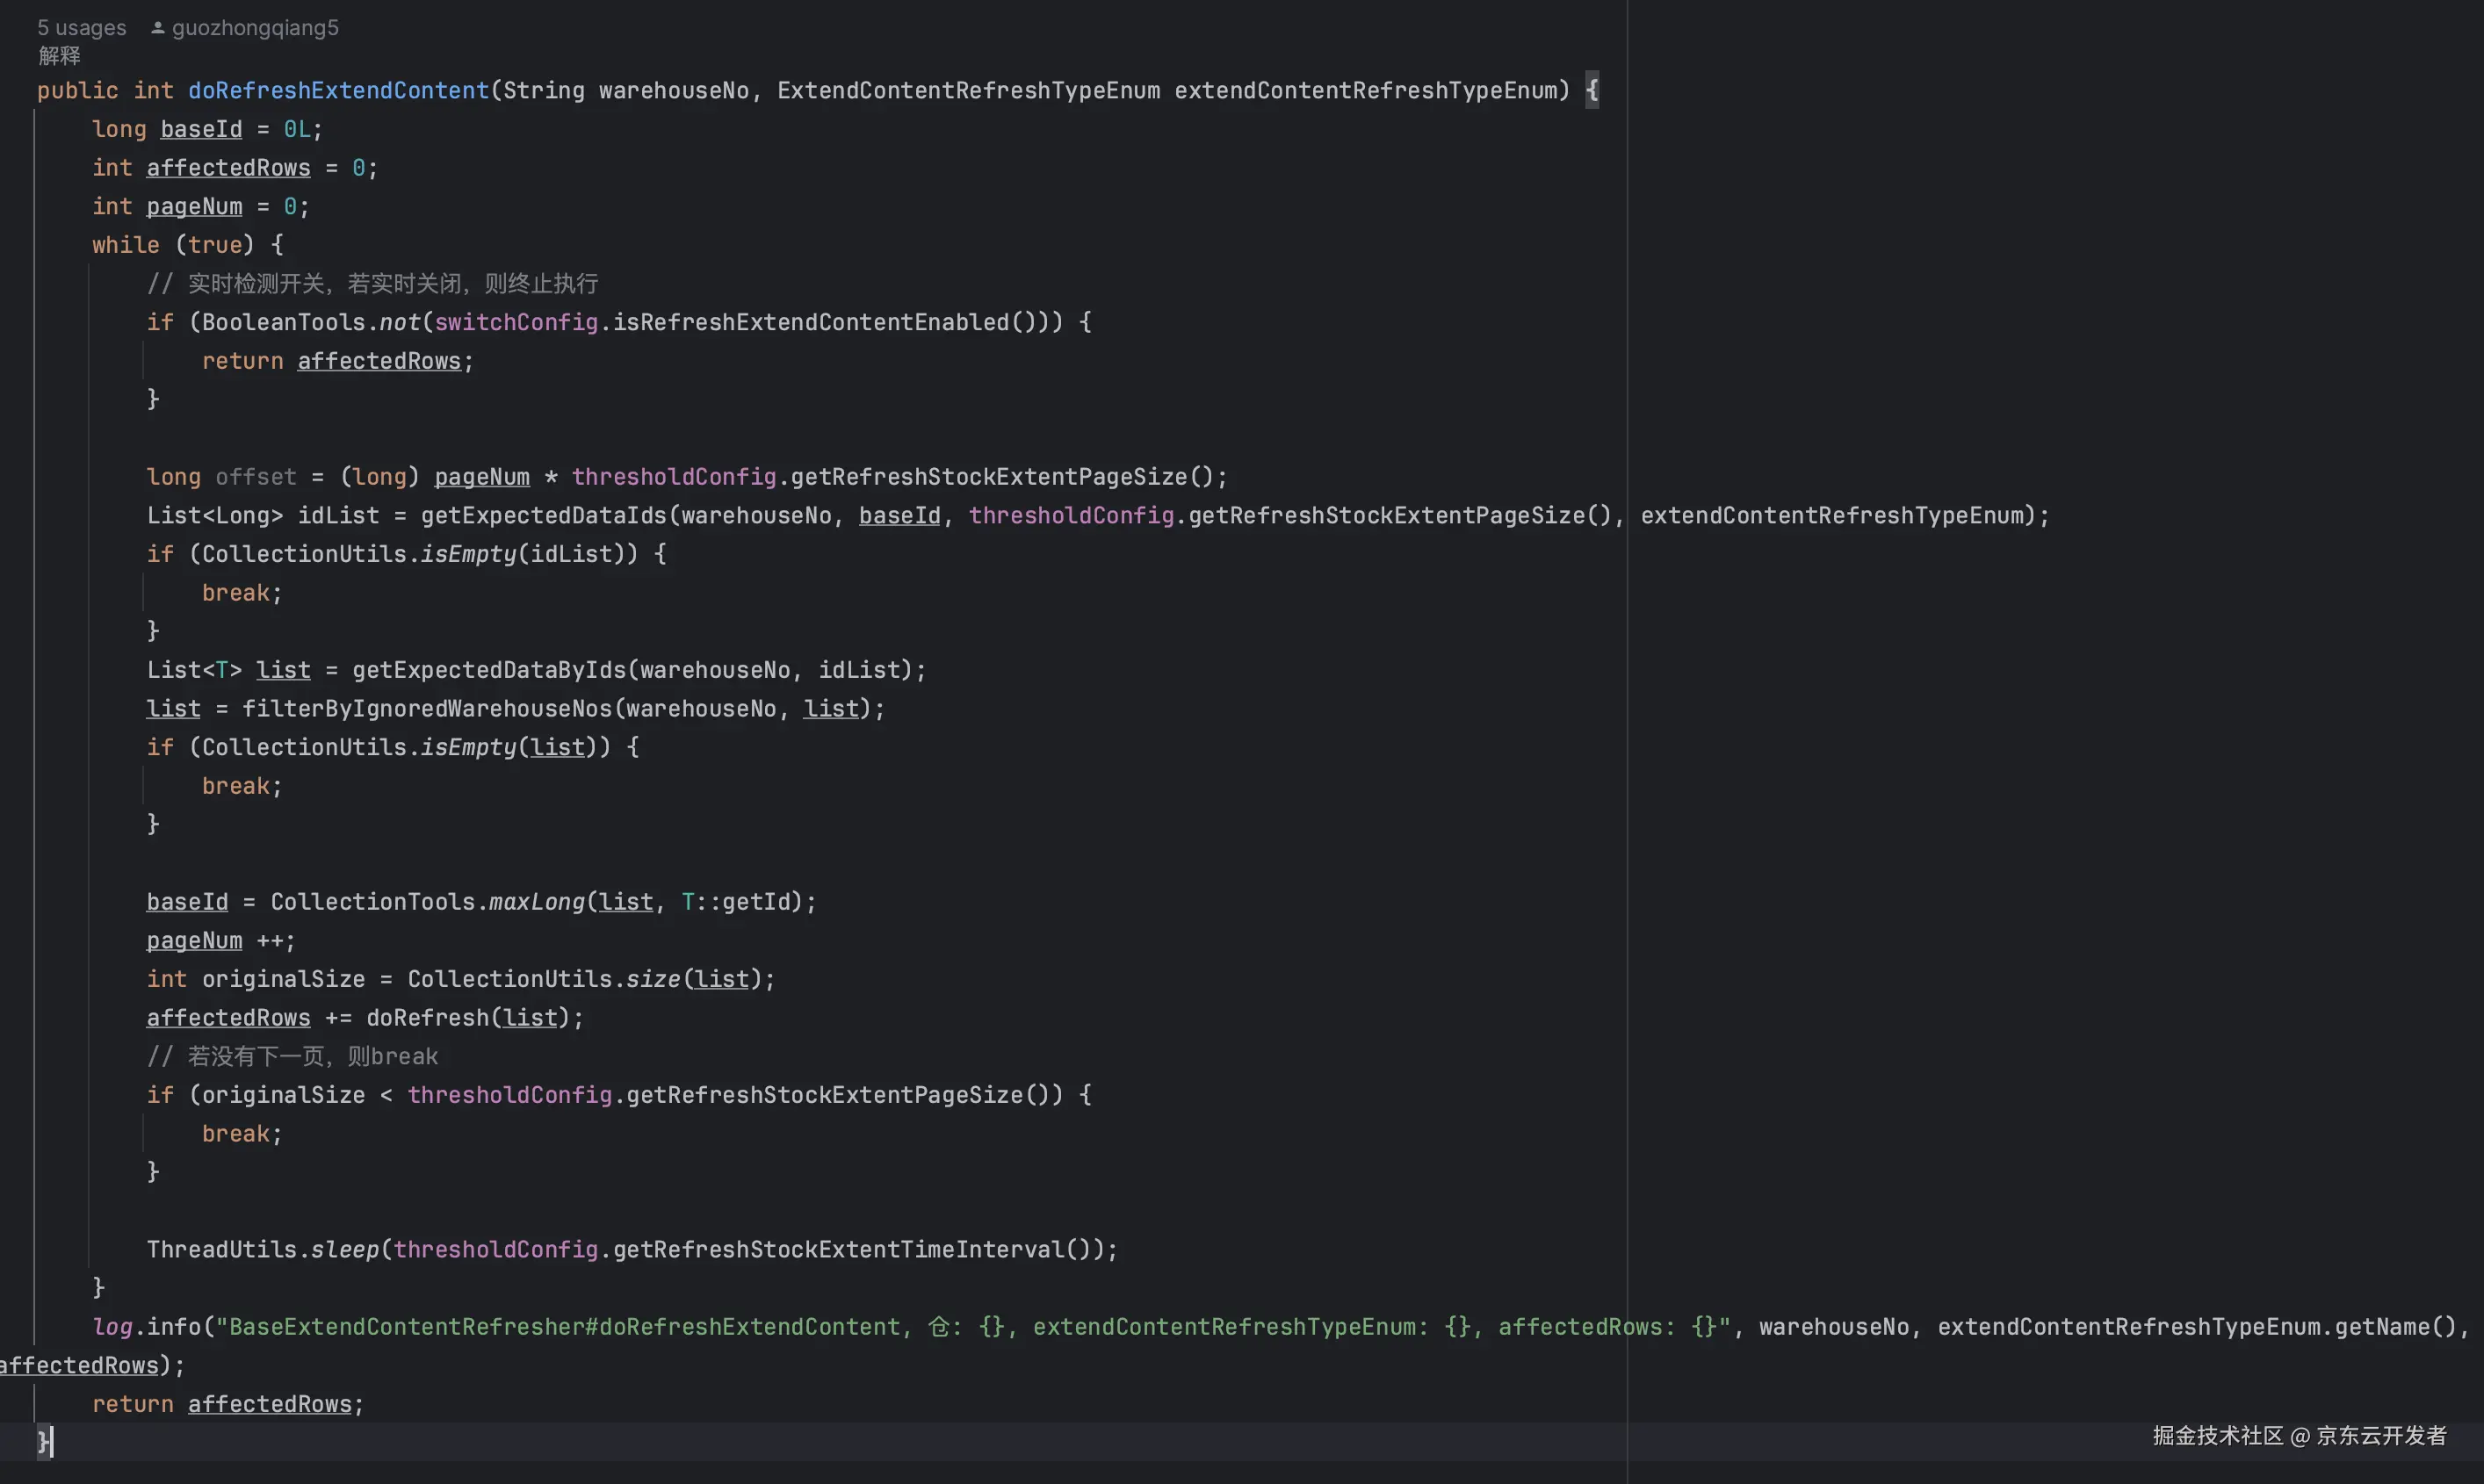Open the '5 usages' inlay hint
The height and width of the screenshot is (1484, 2484).
(x=82, y=28)
